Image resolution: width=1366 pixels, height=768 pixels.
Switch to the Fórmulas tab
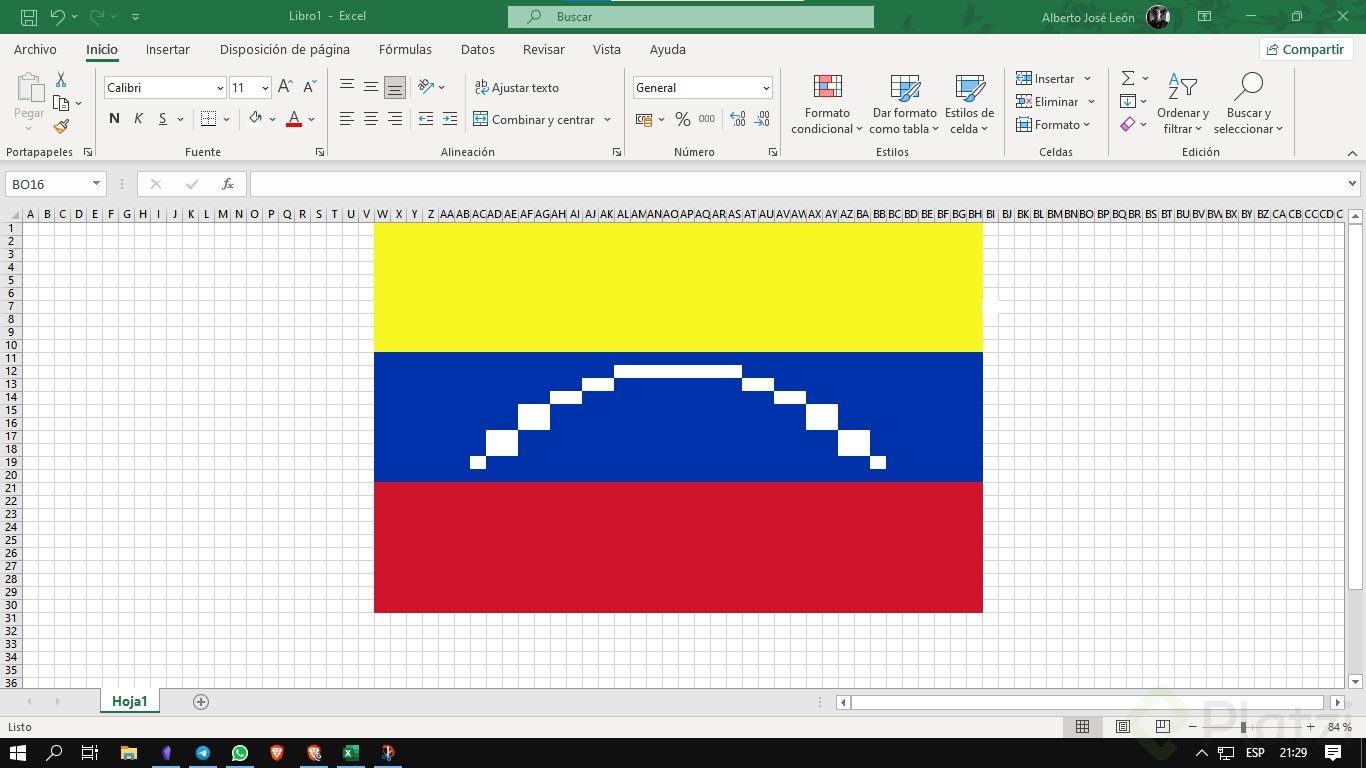[405, 49]
